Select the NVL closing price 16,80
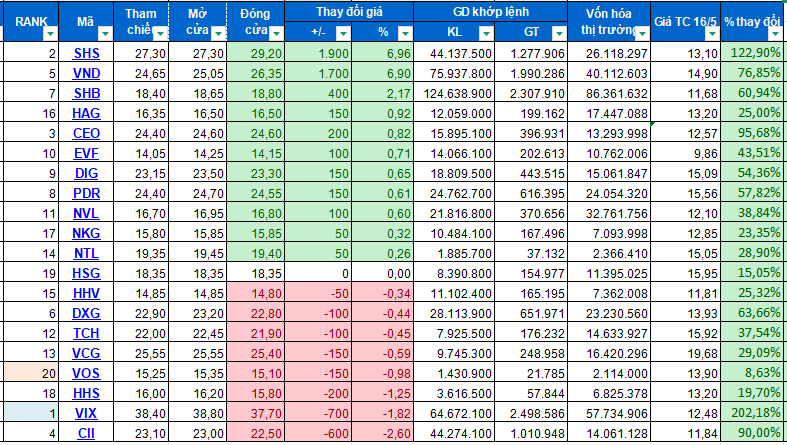 [x=256, y=213]
